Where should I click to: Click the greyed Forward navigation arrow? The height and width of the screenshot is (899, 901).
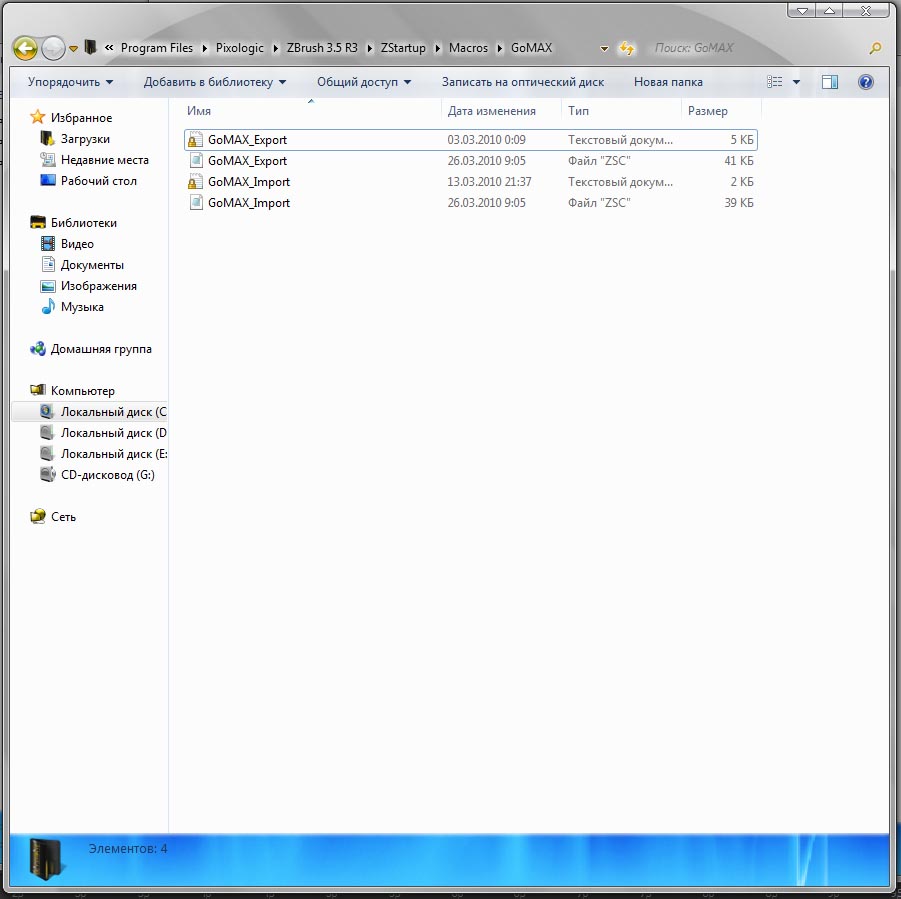[53, 48]
